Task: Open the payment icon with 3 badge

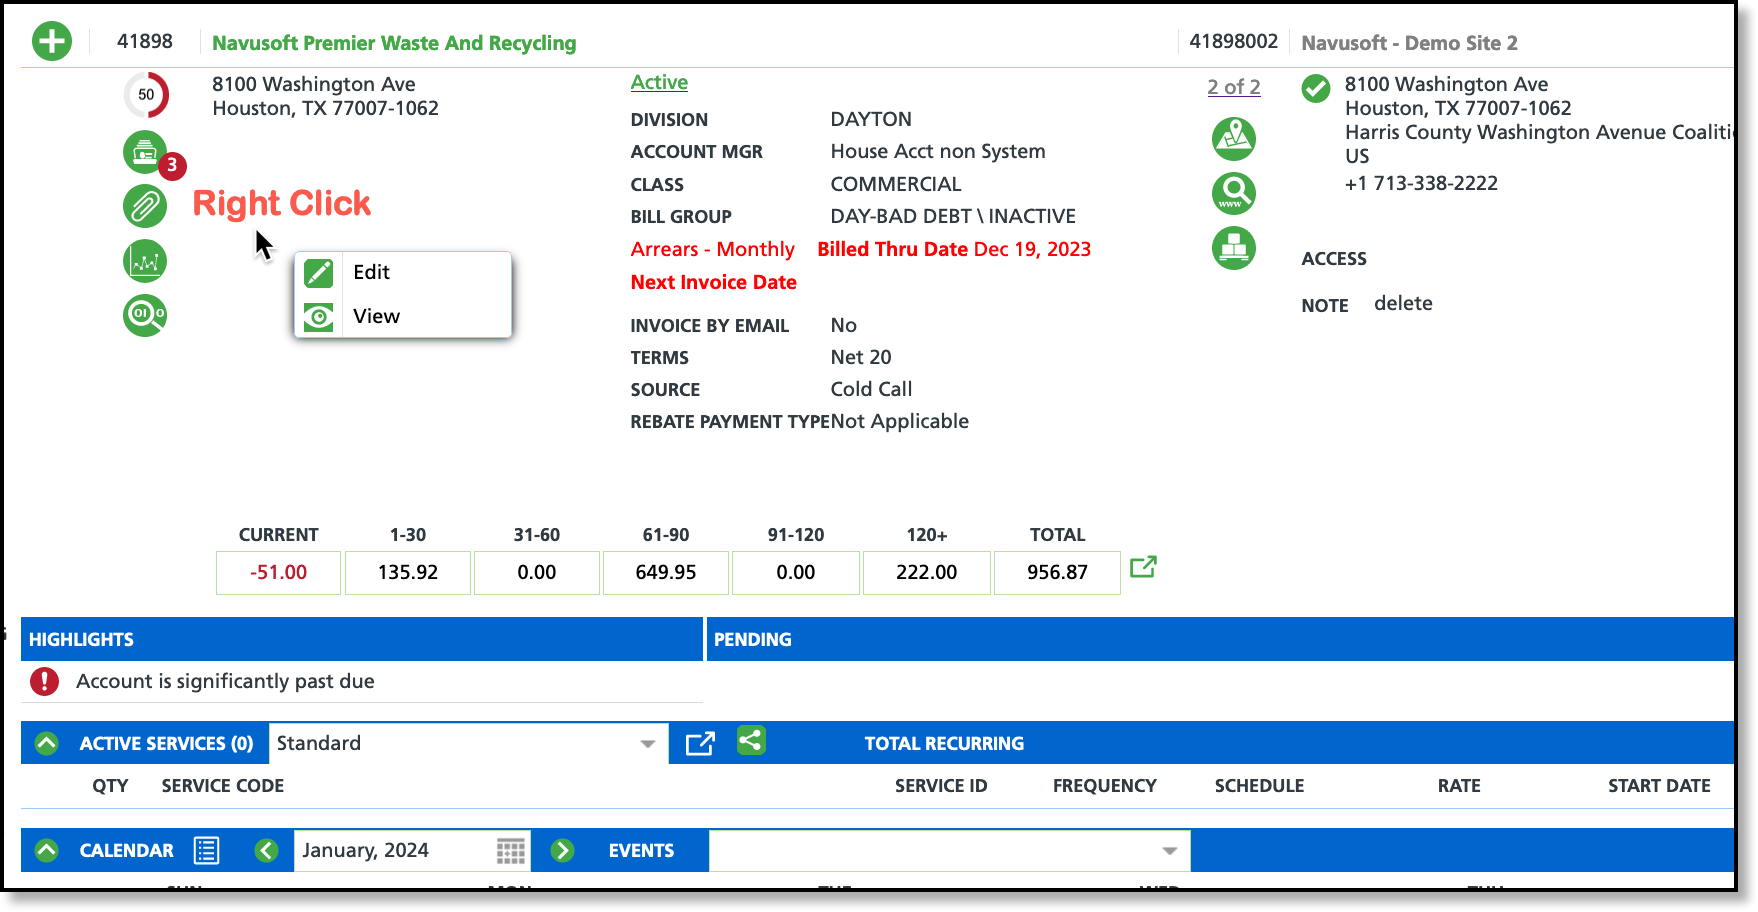Action: [x=146, y=153]
